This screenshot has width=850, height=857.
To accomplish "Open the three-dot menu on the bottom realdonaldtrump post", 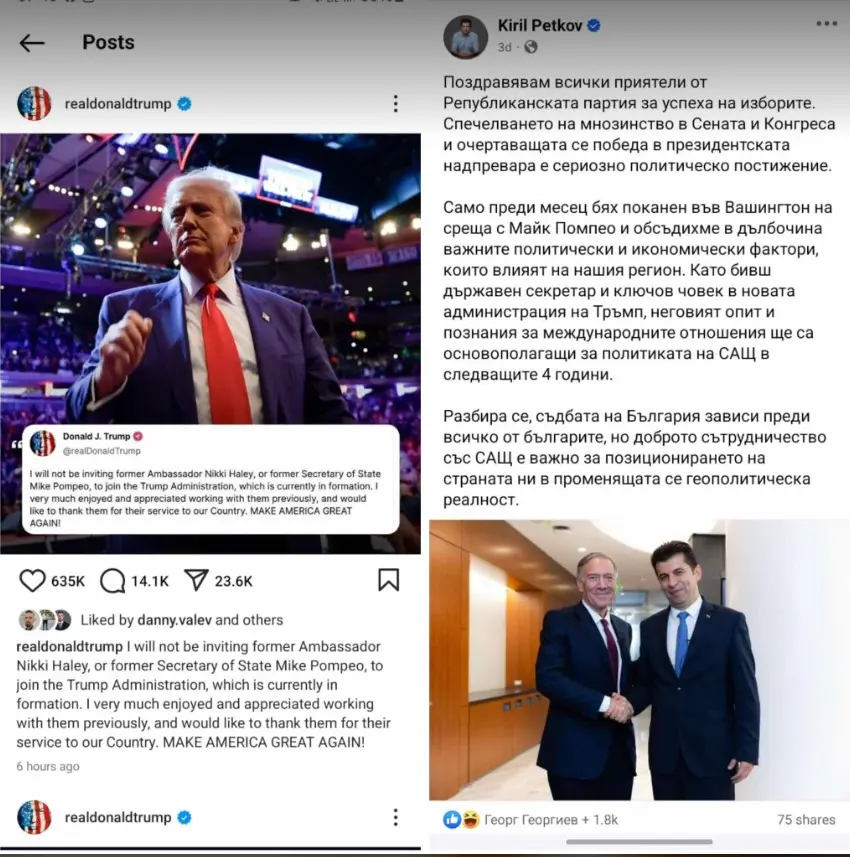I will (x=396, y=817).
